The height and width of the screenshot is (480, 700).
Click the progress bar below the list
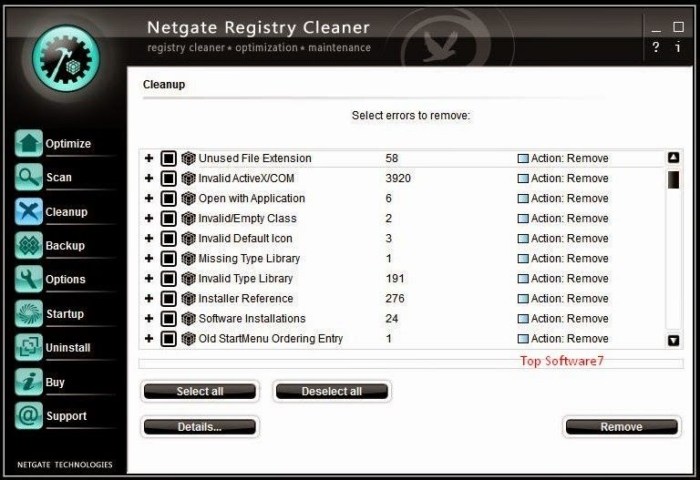(411, 363)
